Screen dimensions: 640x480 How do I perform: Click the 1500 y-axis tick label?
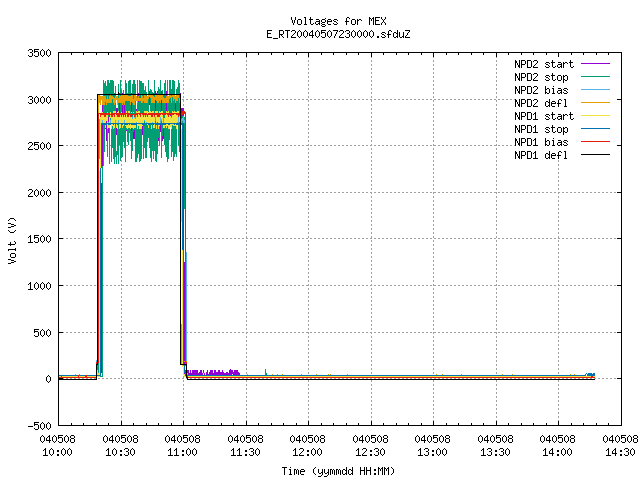click(40, 239)
